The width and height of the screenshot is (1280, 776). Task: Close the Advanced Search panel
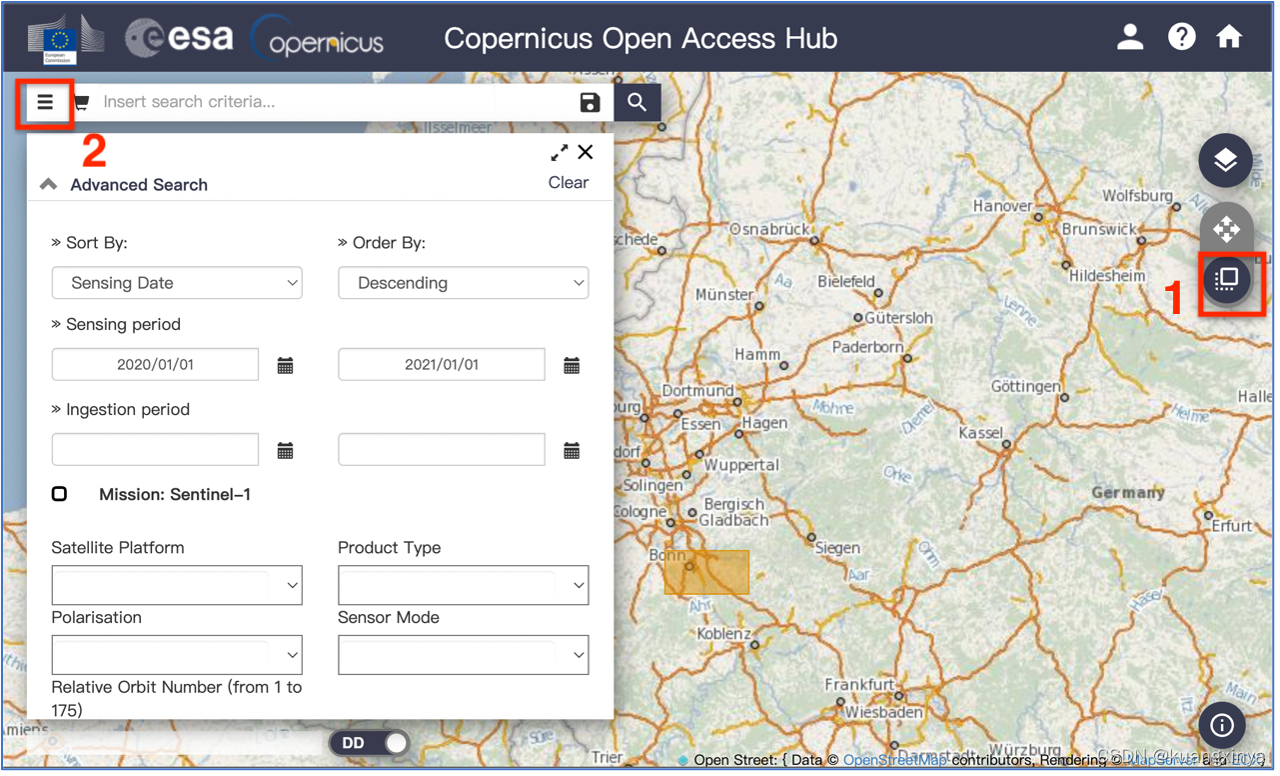[586, 152]
